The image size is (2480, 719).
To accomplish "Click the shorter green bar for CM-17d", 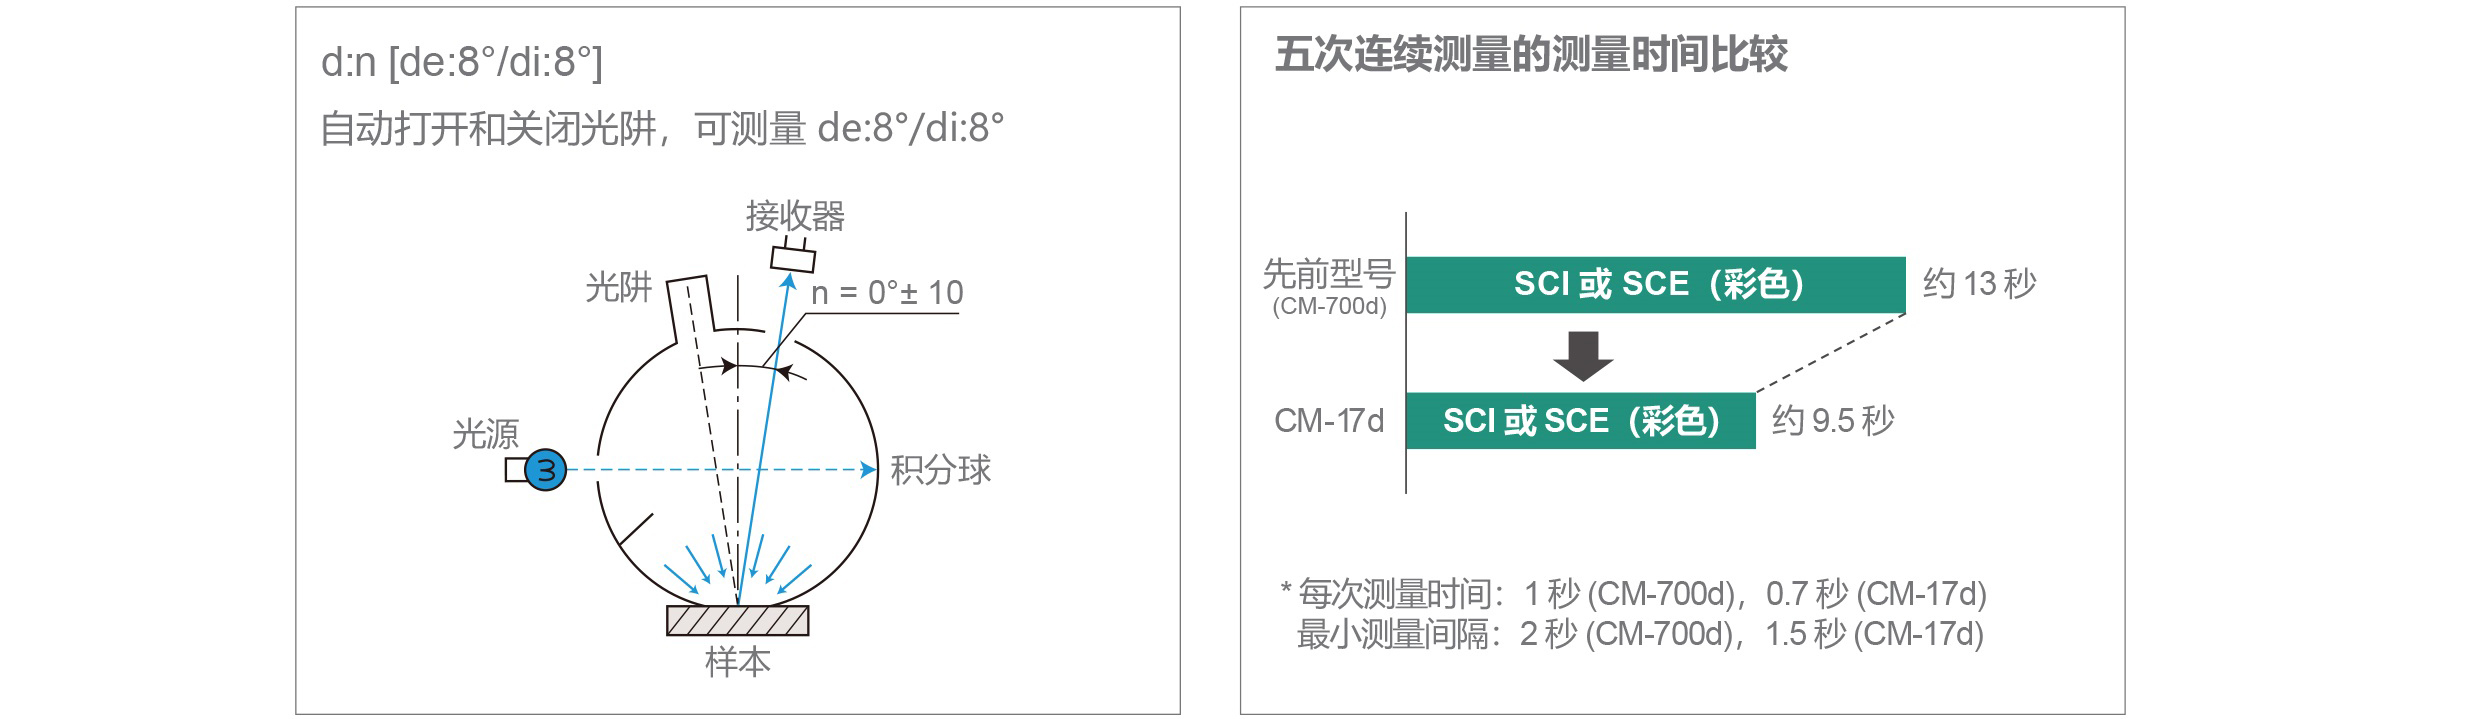I will point(1580,421).
